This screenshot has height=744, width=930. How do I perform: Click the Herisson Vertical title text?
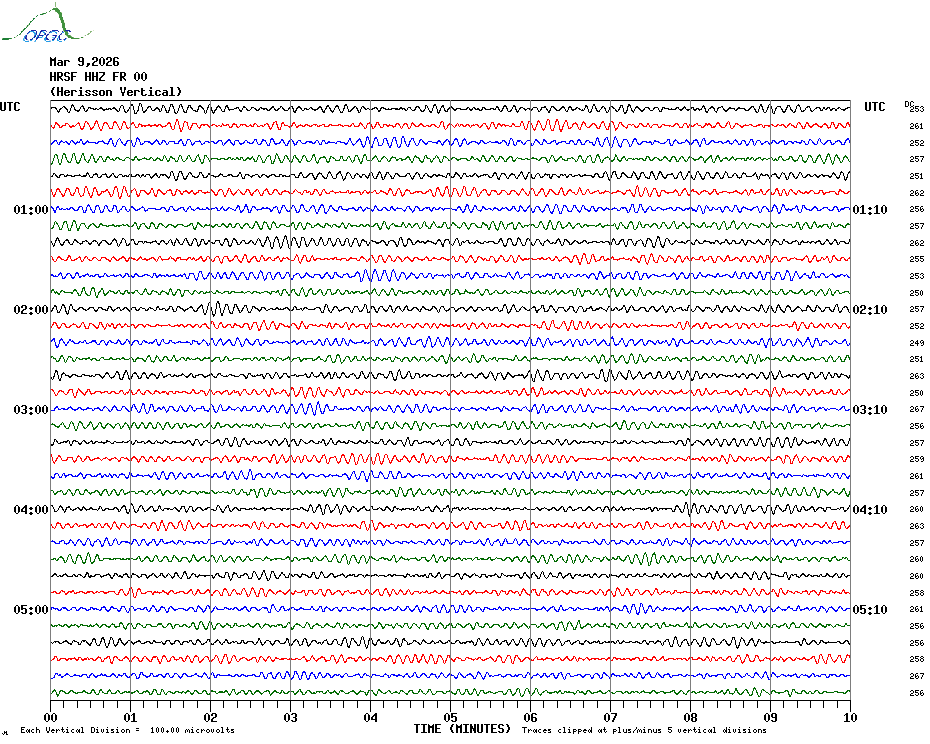tap(116, 92)
